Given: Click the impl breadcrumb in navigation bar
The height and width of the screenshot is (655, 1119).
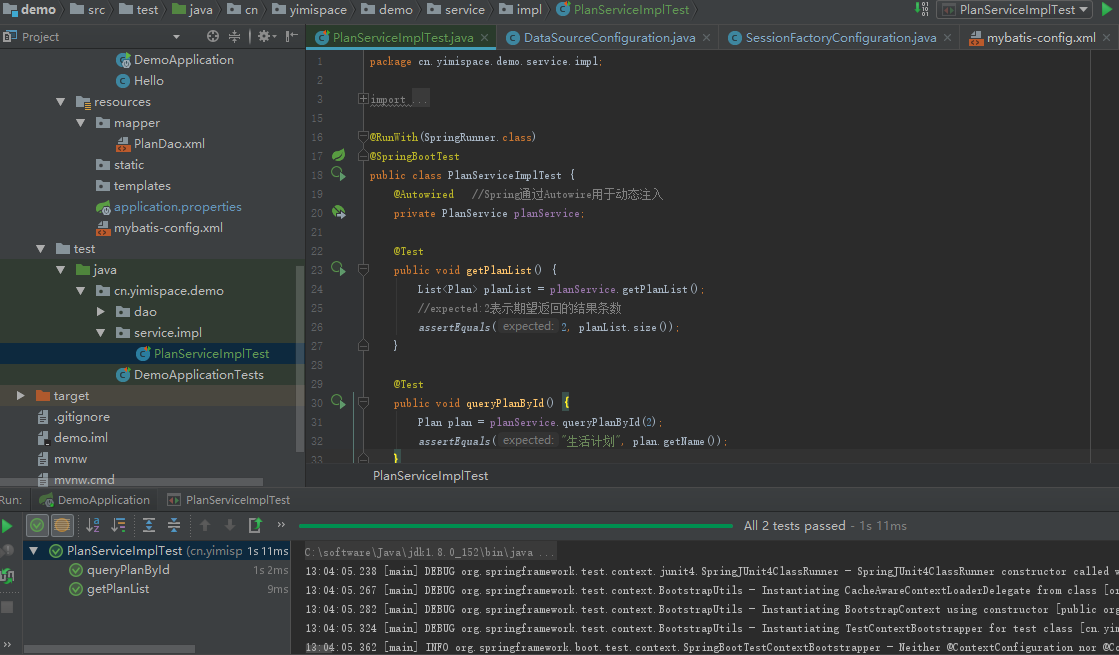Looking at the screenshot, I should pos(520,9).
